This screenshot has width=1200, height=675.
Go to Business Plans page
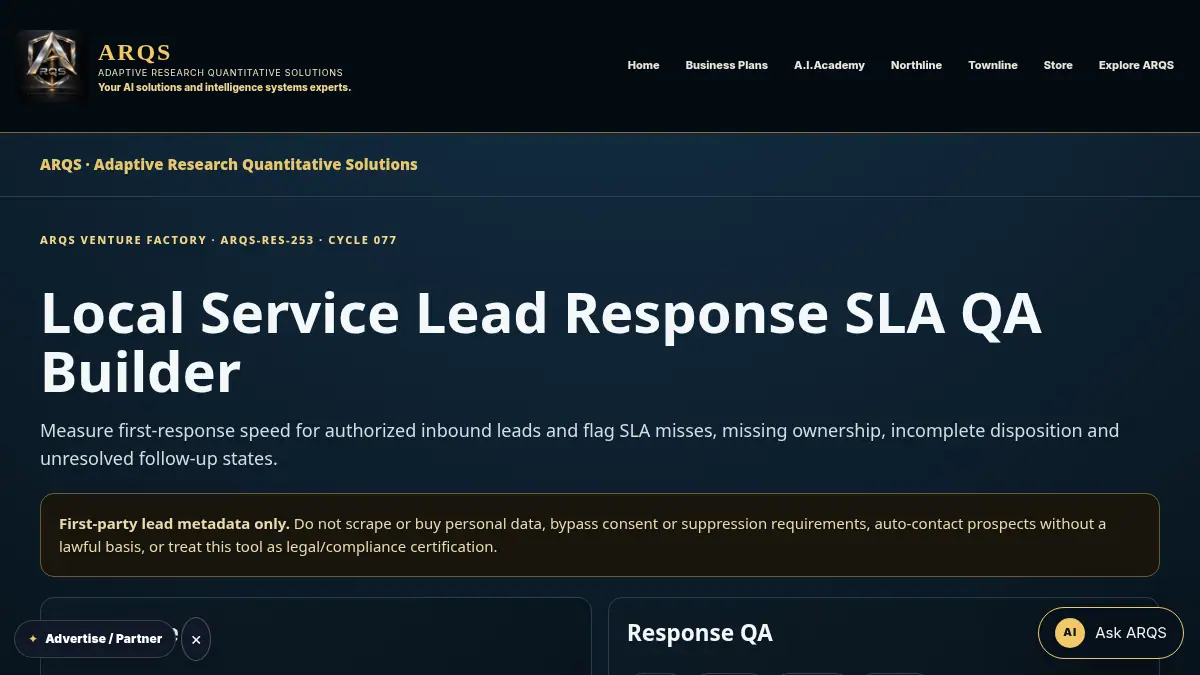(x=726, y=65)
